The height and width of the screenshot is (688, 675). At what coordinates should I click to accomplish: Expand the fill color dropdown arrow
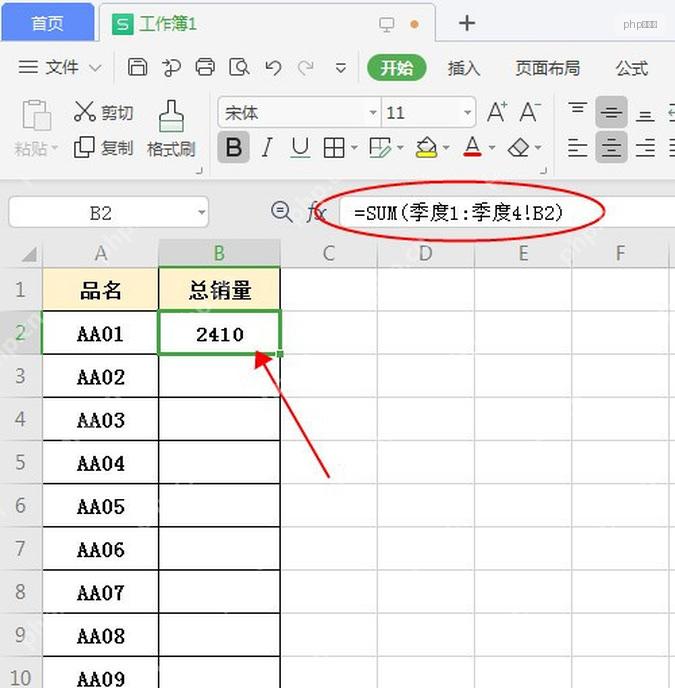point(446,148)
